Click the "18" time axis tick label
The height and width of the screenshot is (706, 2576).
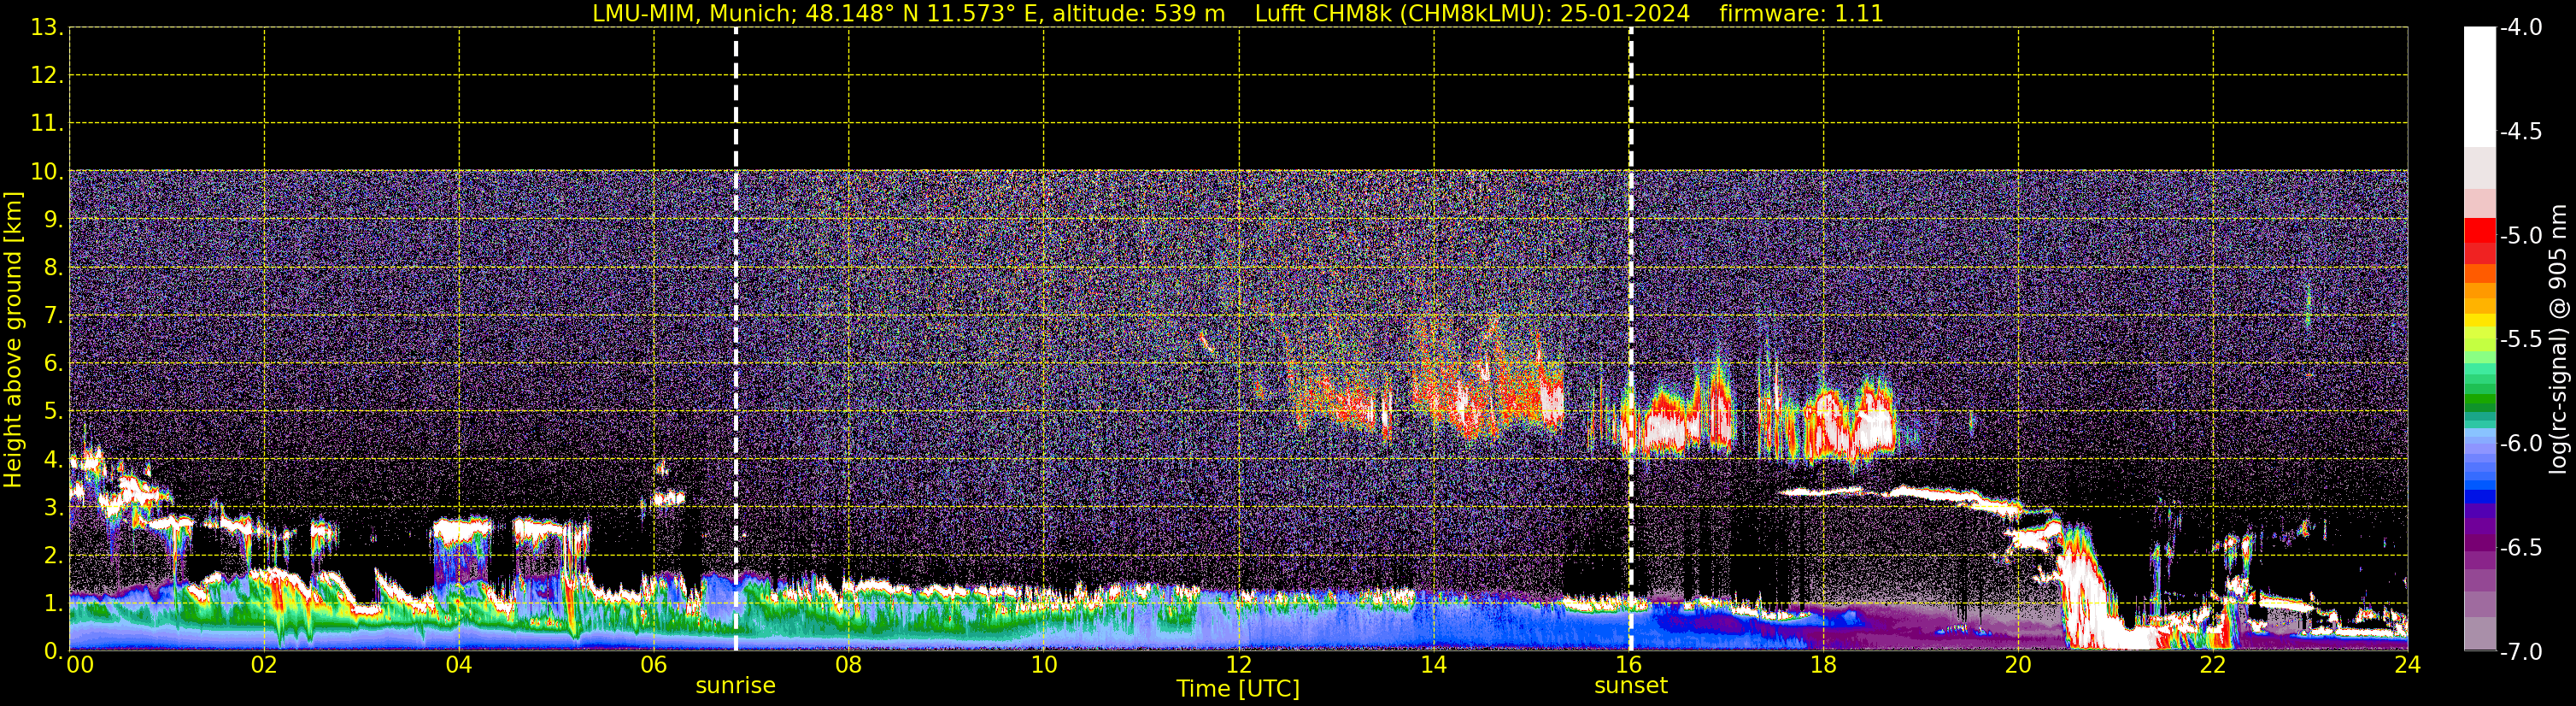coord(1824,665)
